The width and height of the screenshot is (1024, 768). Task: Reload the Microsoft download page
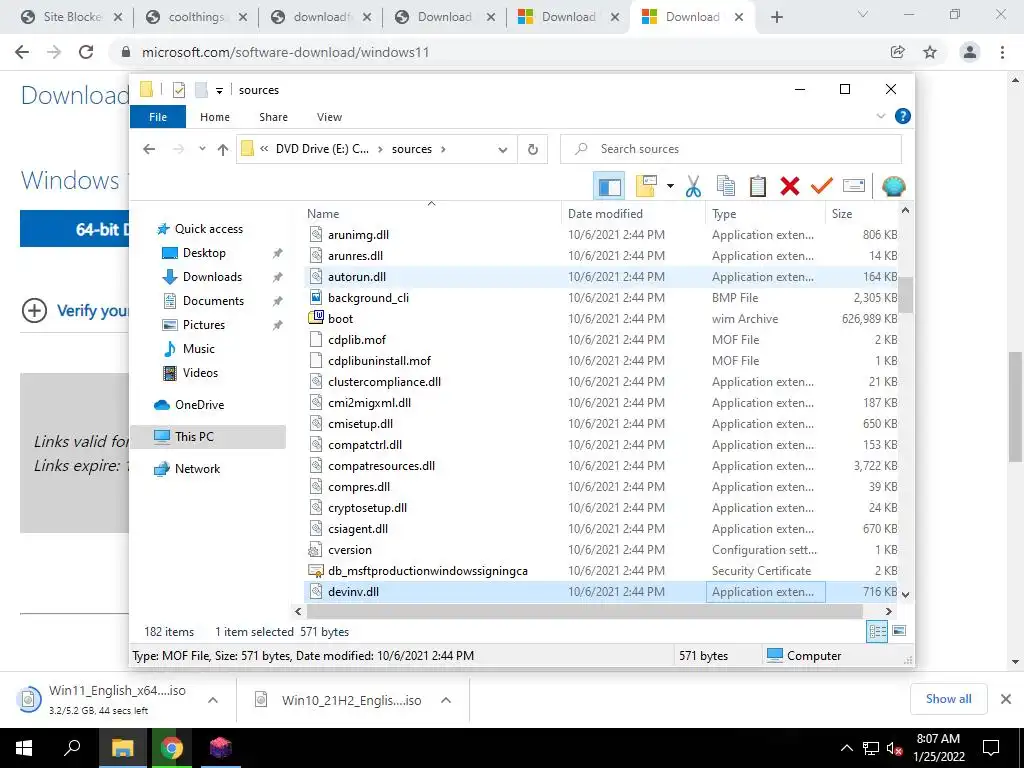click(x=86, y=52)
